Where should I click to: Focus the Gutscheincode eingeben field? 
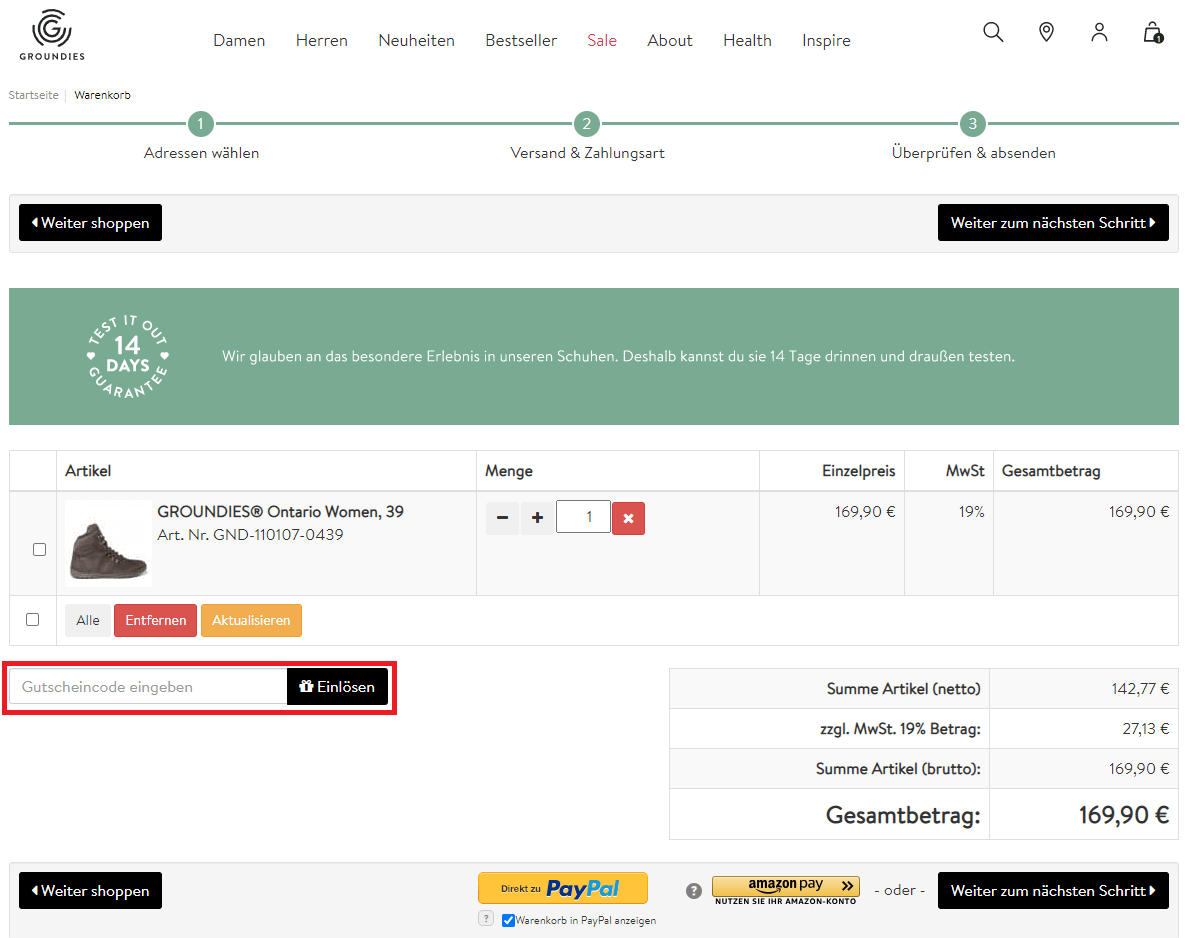(x=148, y=686)
